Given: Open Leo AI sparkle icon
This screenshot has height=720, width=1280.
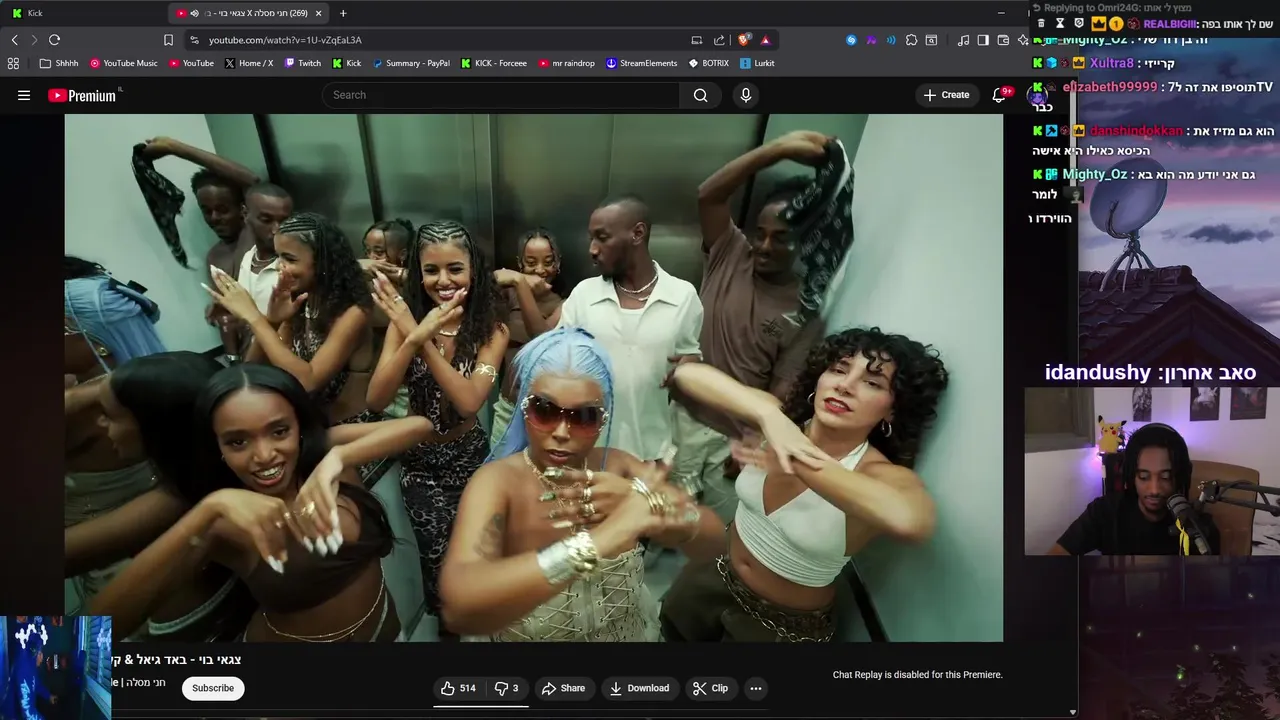Looking at the screenshot, I should (1023, 40).
